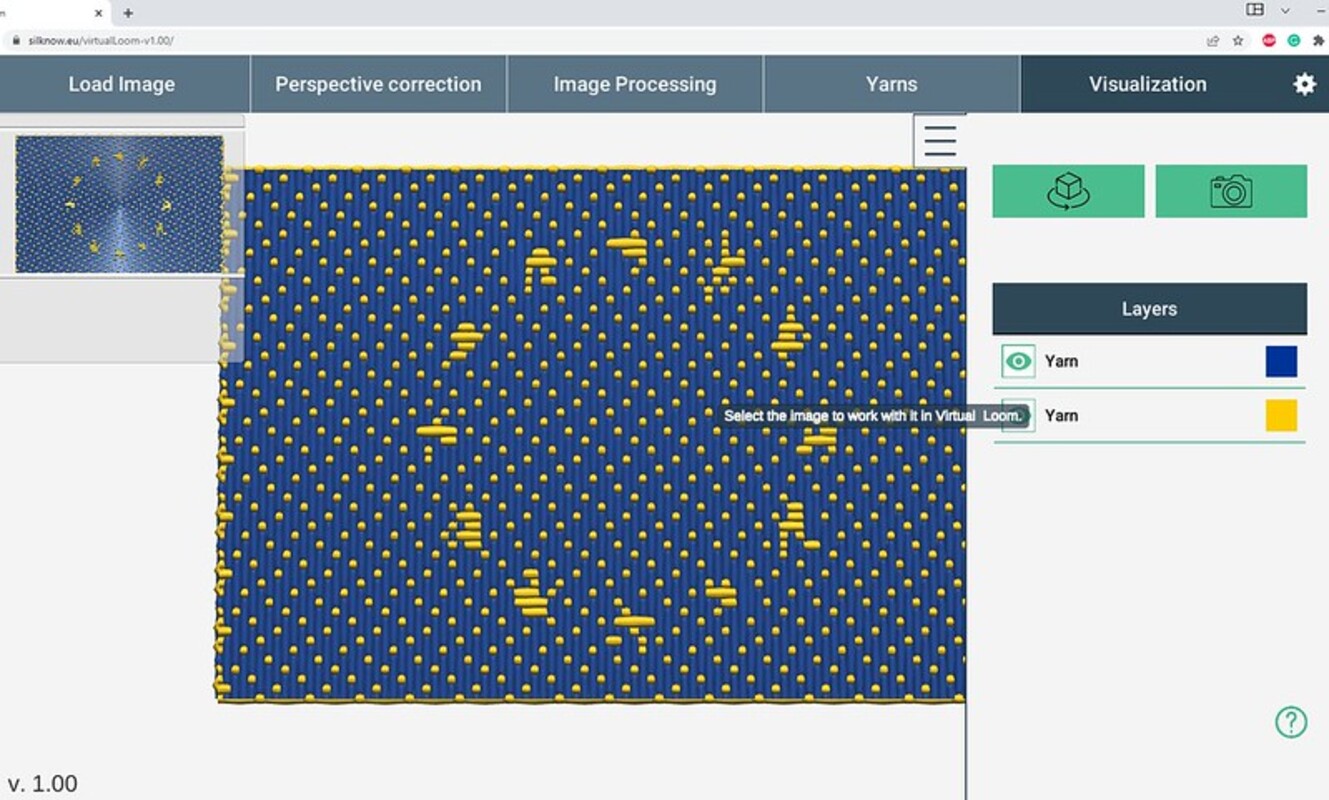Toggle visibility of the yellow Yarn layer
The image size is (1329, 800).
[1018, 415]
